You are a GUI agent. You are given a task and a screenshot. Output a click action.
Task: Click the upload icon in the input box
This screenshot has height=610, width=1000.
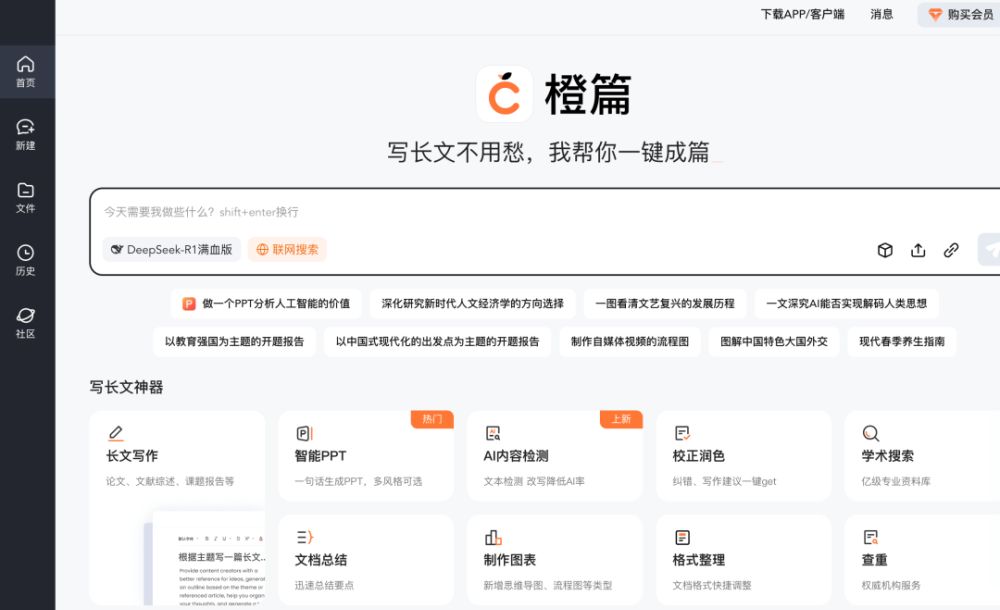pos(918,250)
